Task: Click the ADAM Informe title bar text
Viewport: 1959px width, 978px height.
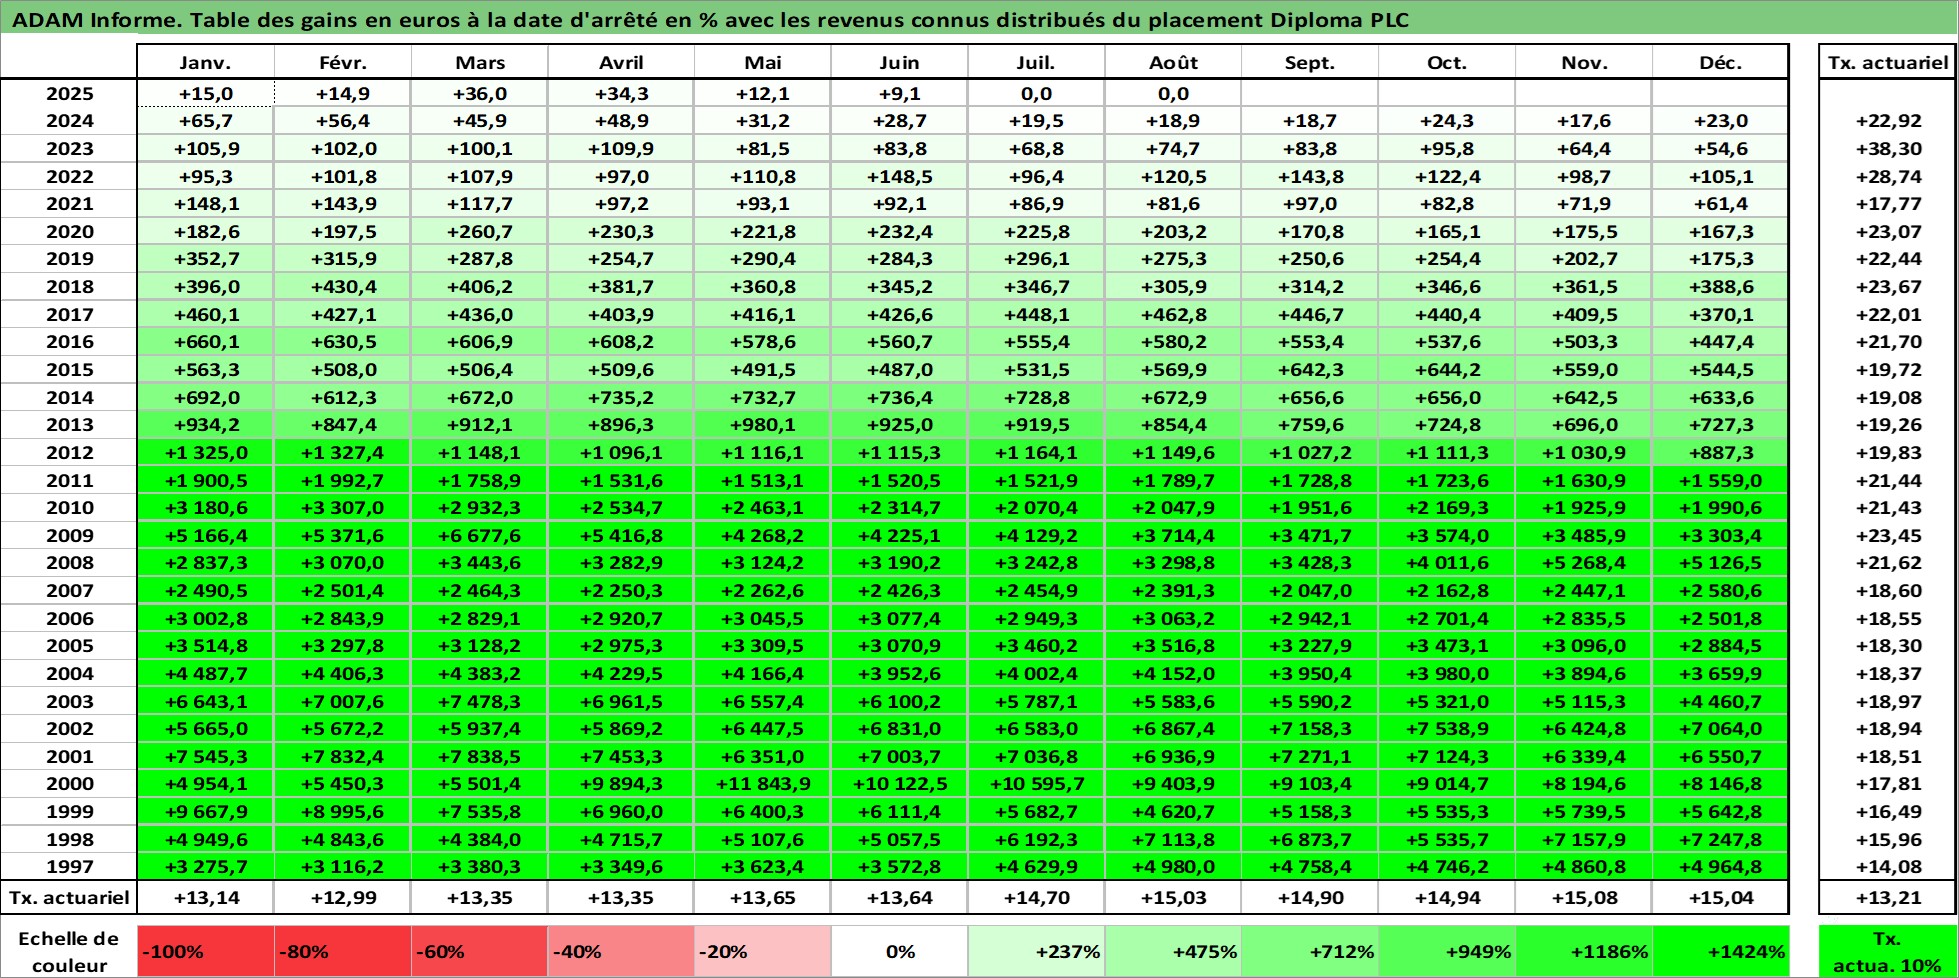Action: tap(710, 20)
